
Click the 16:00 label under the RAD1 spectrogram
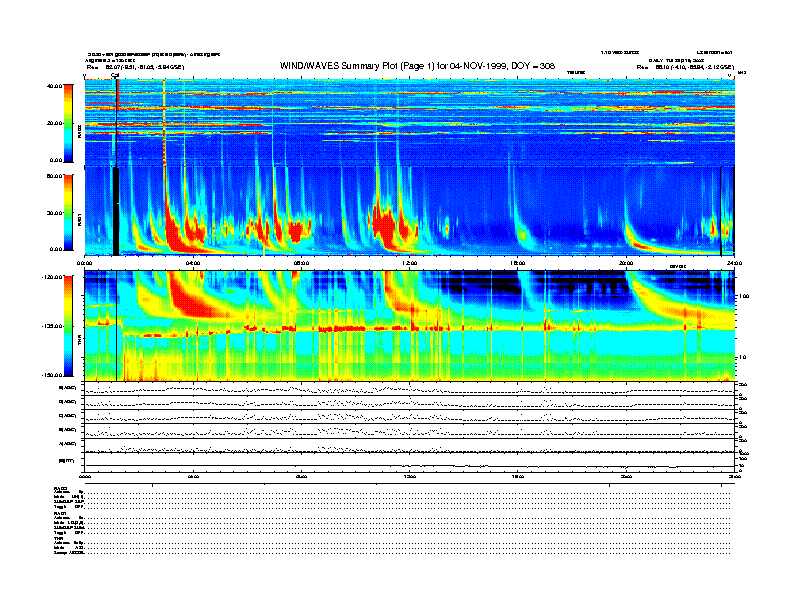518,263
